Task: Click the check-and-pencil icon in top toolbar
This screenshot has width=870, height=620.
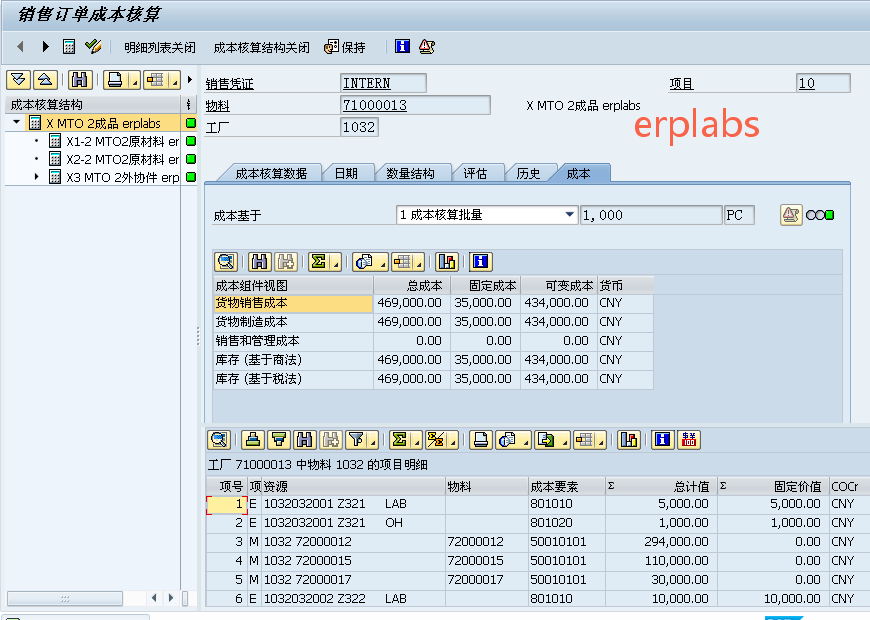Action: (93, 47)
